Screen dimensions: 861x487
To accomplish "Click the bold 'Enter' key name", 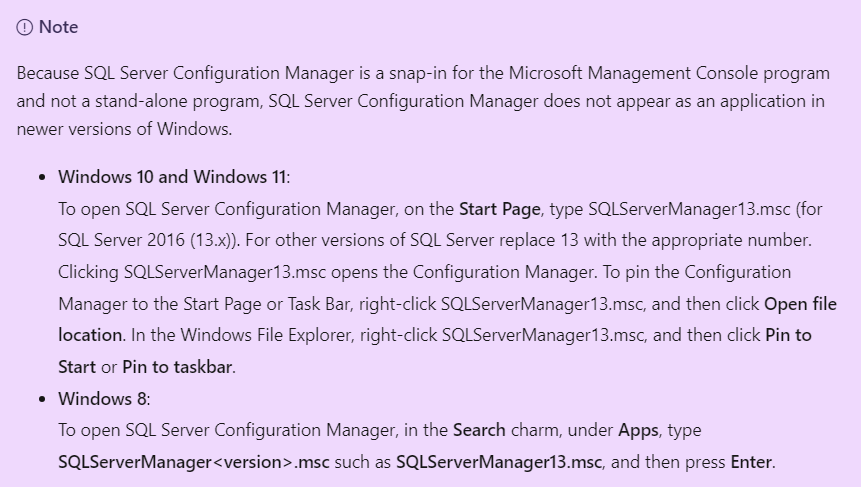I will pos(751,462).
